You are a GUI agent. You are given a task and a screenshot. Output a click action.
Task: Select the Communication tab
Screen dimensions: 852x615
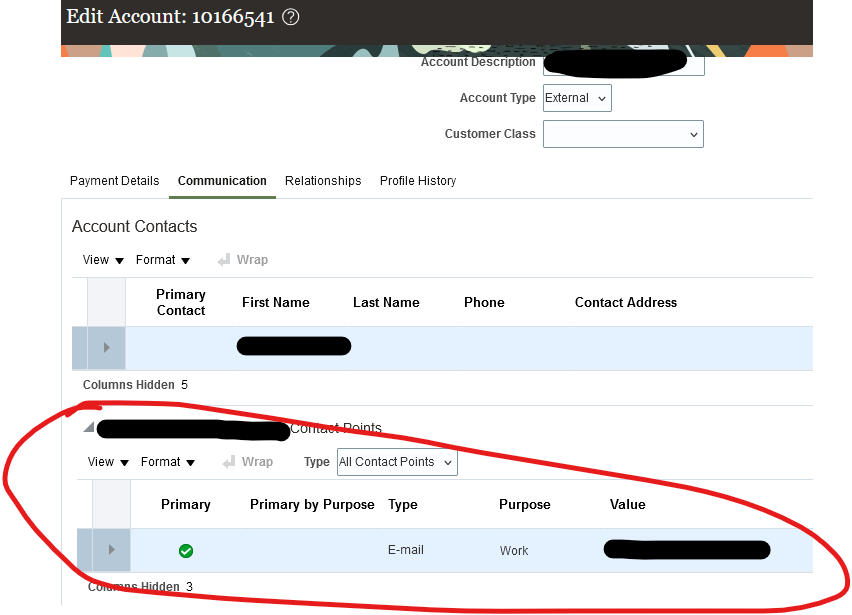[x=222, y=181]
